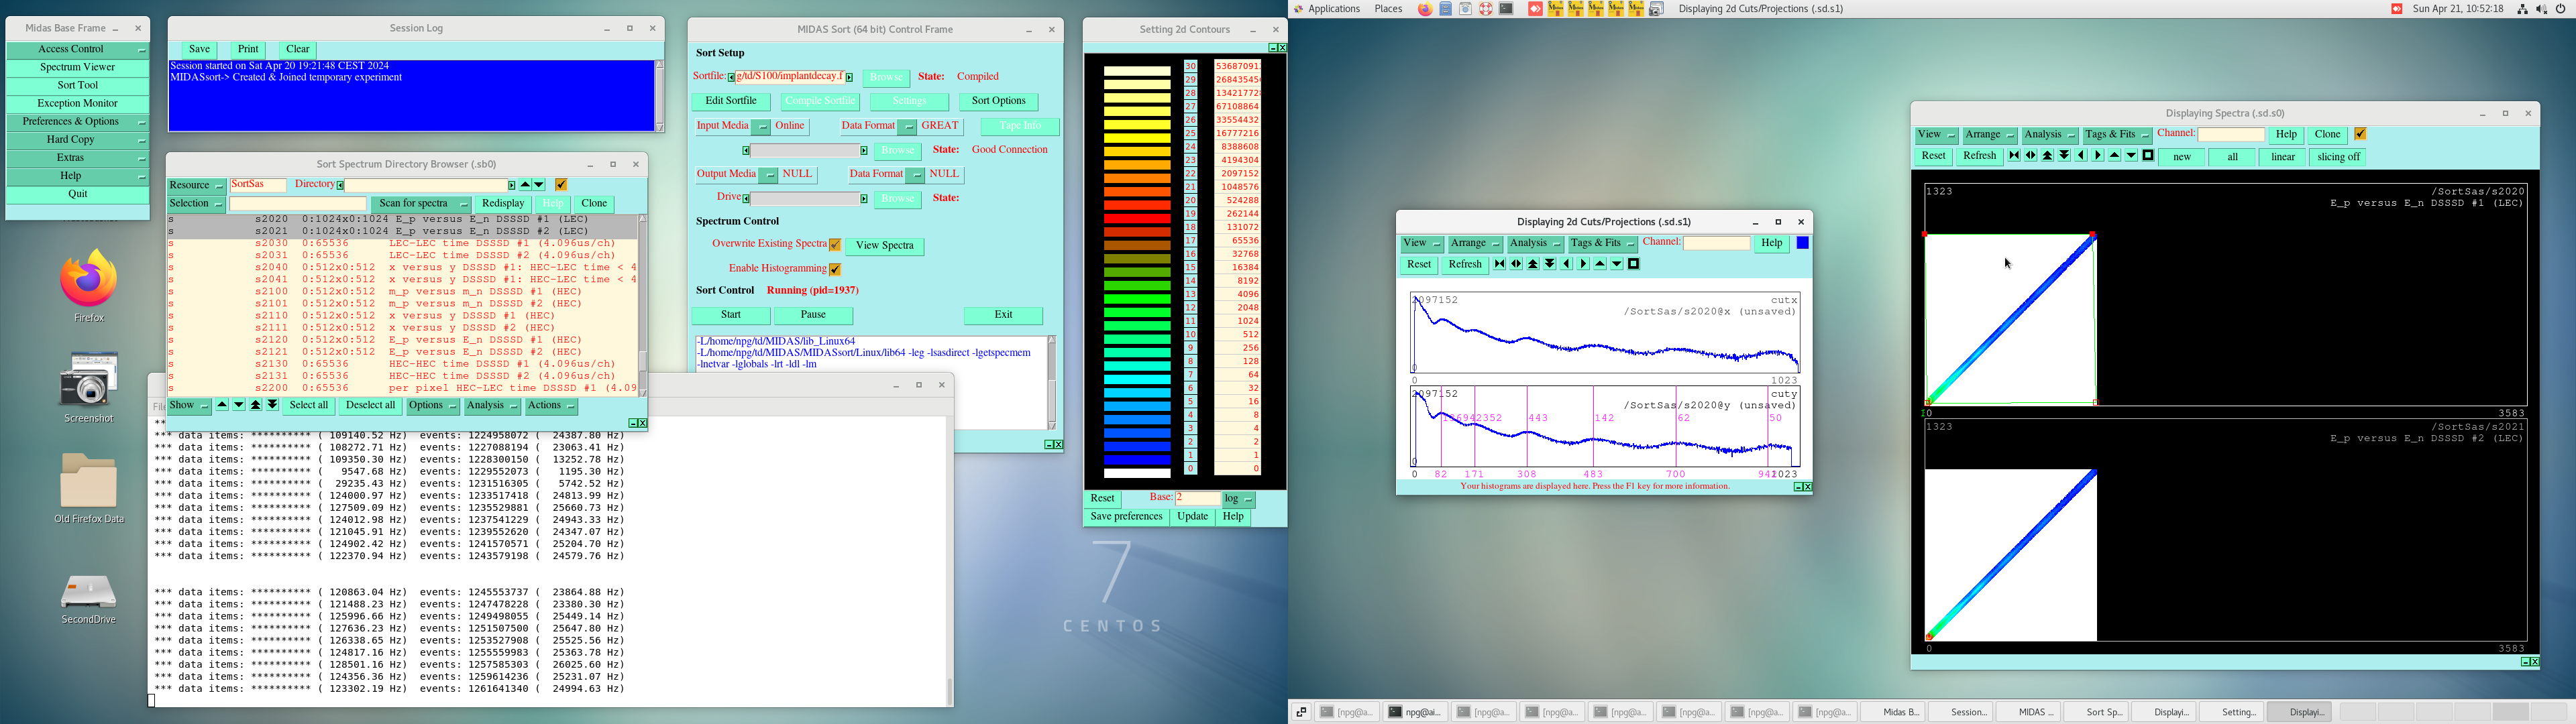Select spectrum row s2110 x versus y DSSSD #1

[x=402, y=316]
